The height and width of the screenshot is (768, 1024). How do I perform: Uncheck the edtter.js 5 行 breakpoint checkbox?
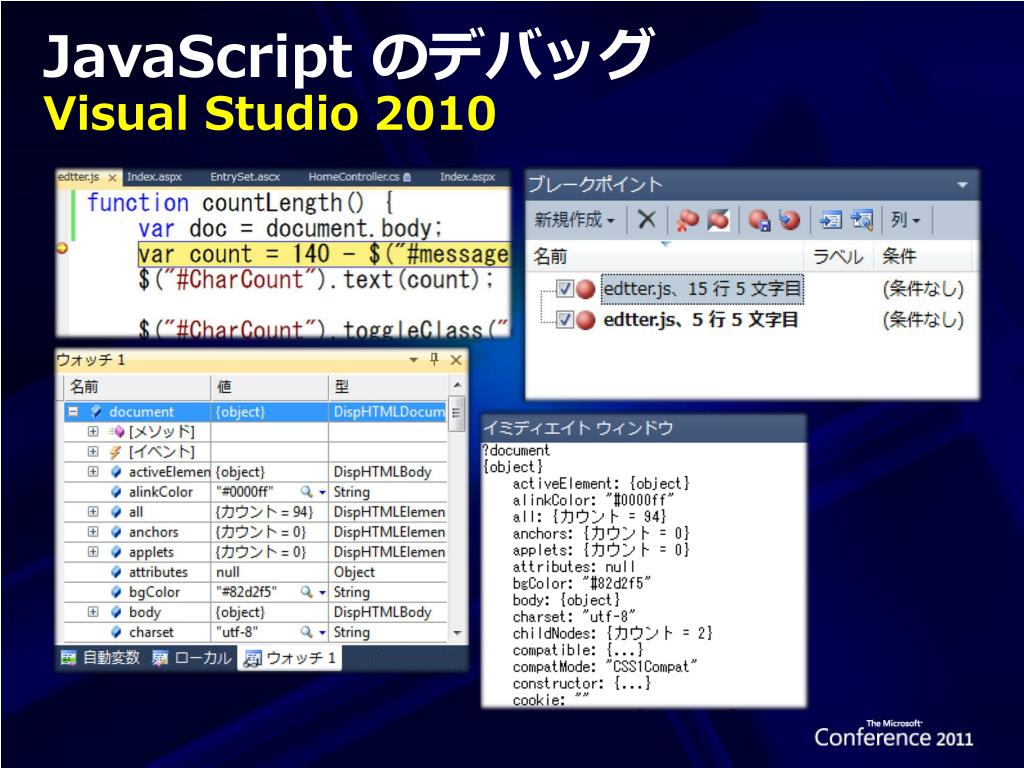pos(564,319)
